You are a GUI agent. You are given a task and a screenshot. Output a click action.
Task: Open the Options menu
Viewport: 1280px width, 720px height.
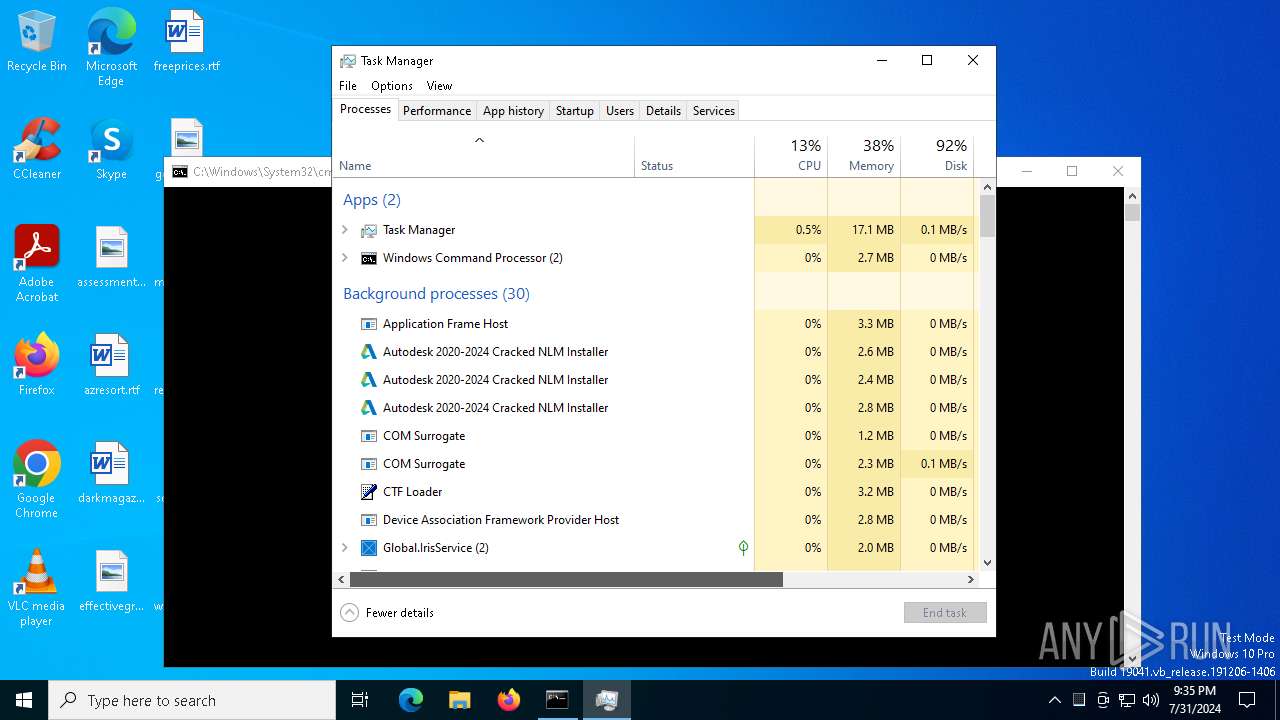392,86
